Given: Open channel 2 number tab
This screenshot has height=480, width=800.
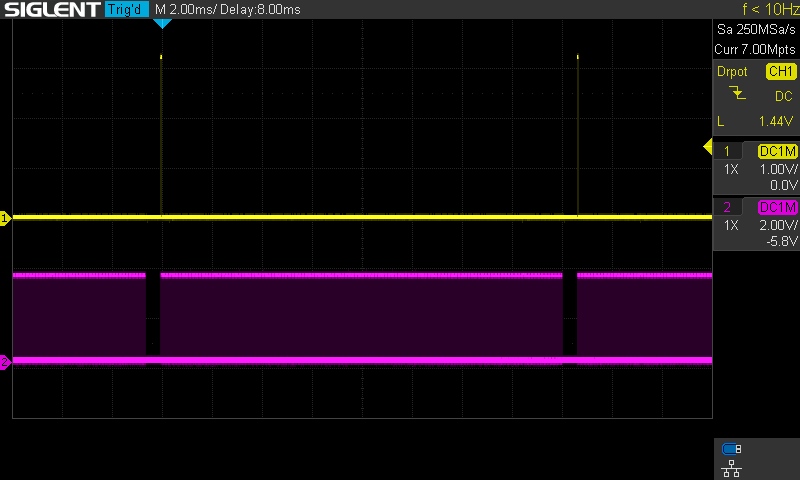Looking at the screenshot, I should coord(727,207).
